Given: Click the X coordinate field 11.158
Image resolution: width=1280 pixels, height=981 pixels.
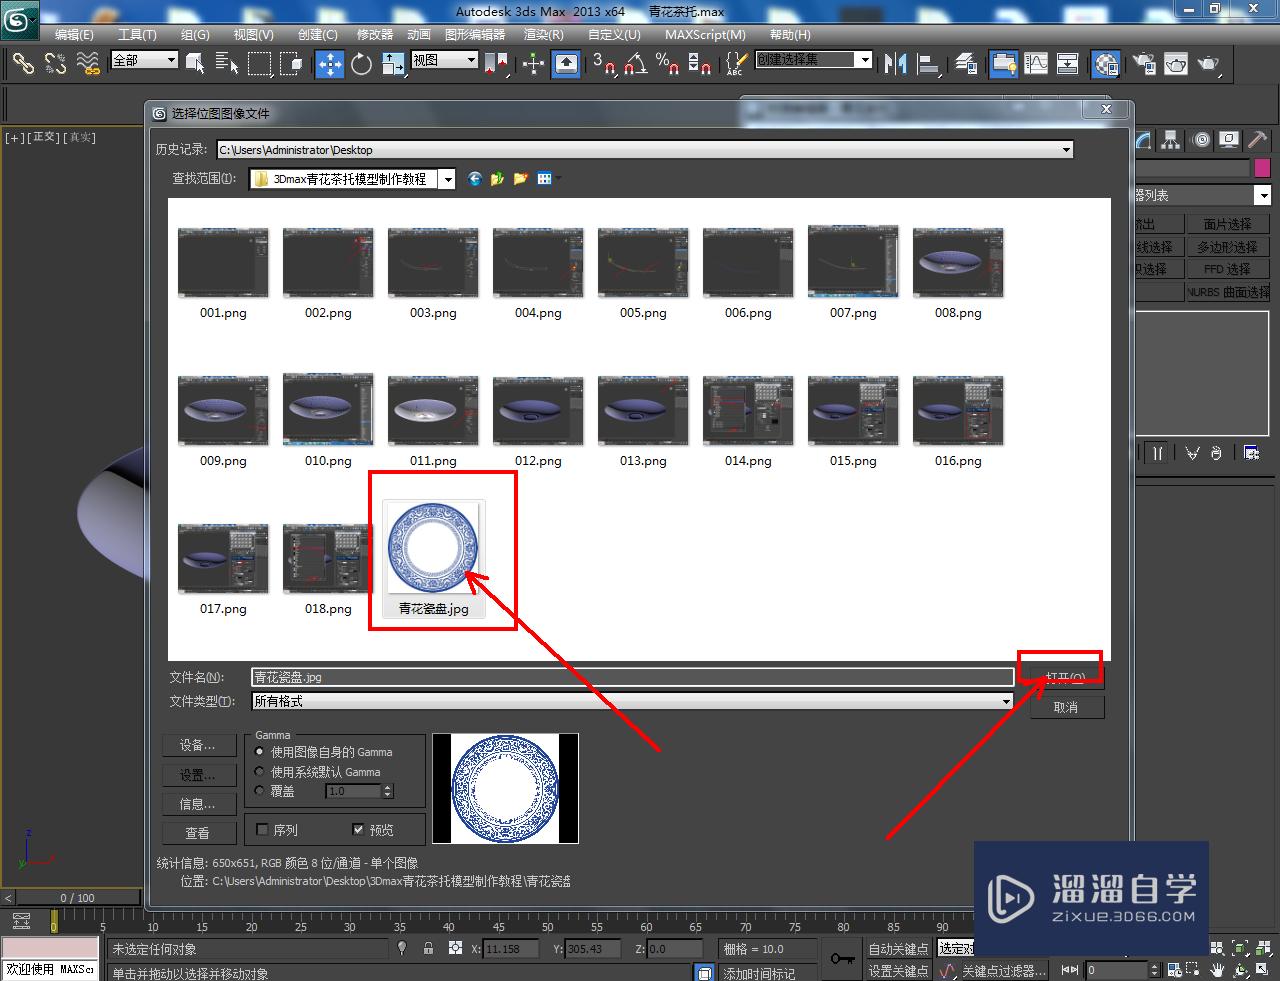Looking at the screenshot, I should [510, 949].
